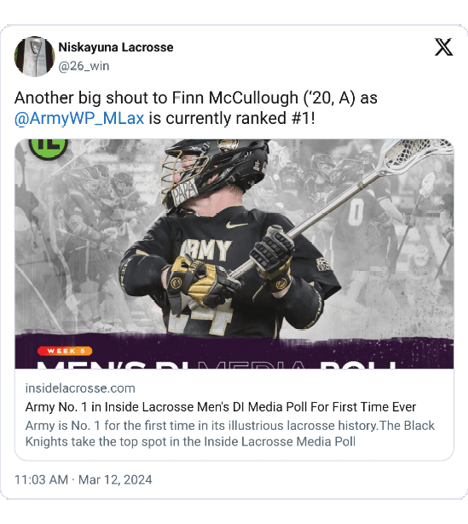Click the Niskayuna Lacrosse profile avatar

tap(34, 56)
